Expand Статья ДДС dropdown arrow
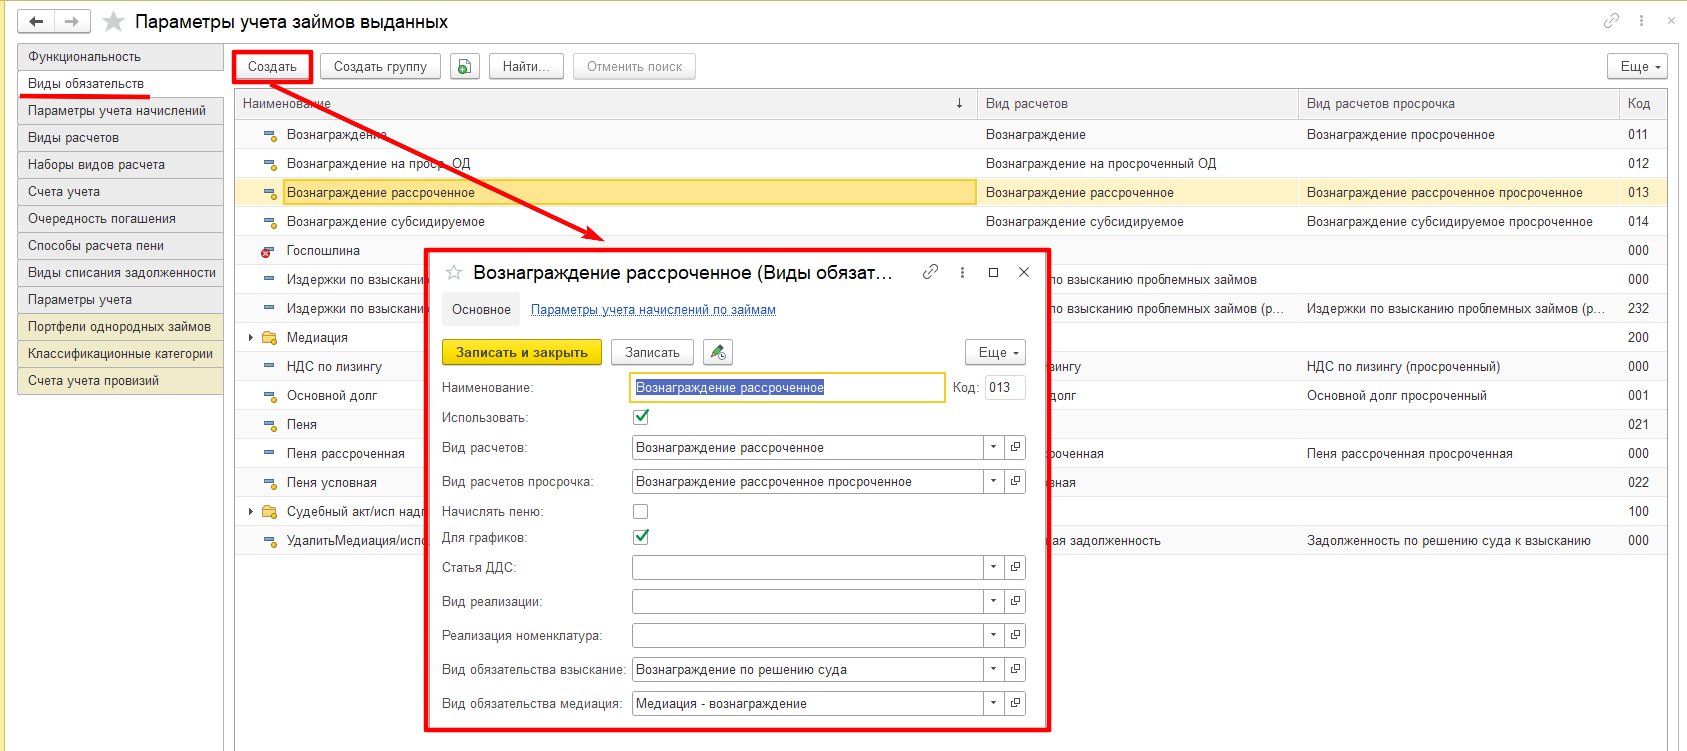 point(993,567)
